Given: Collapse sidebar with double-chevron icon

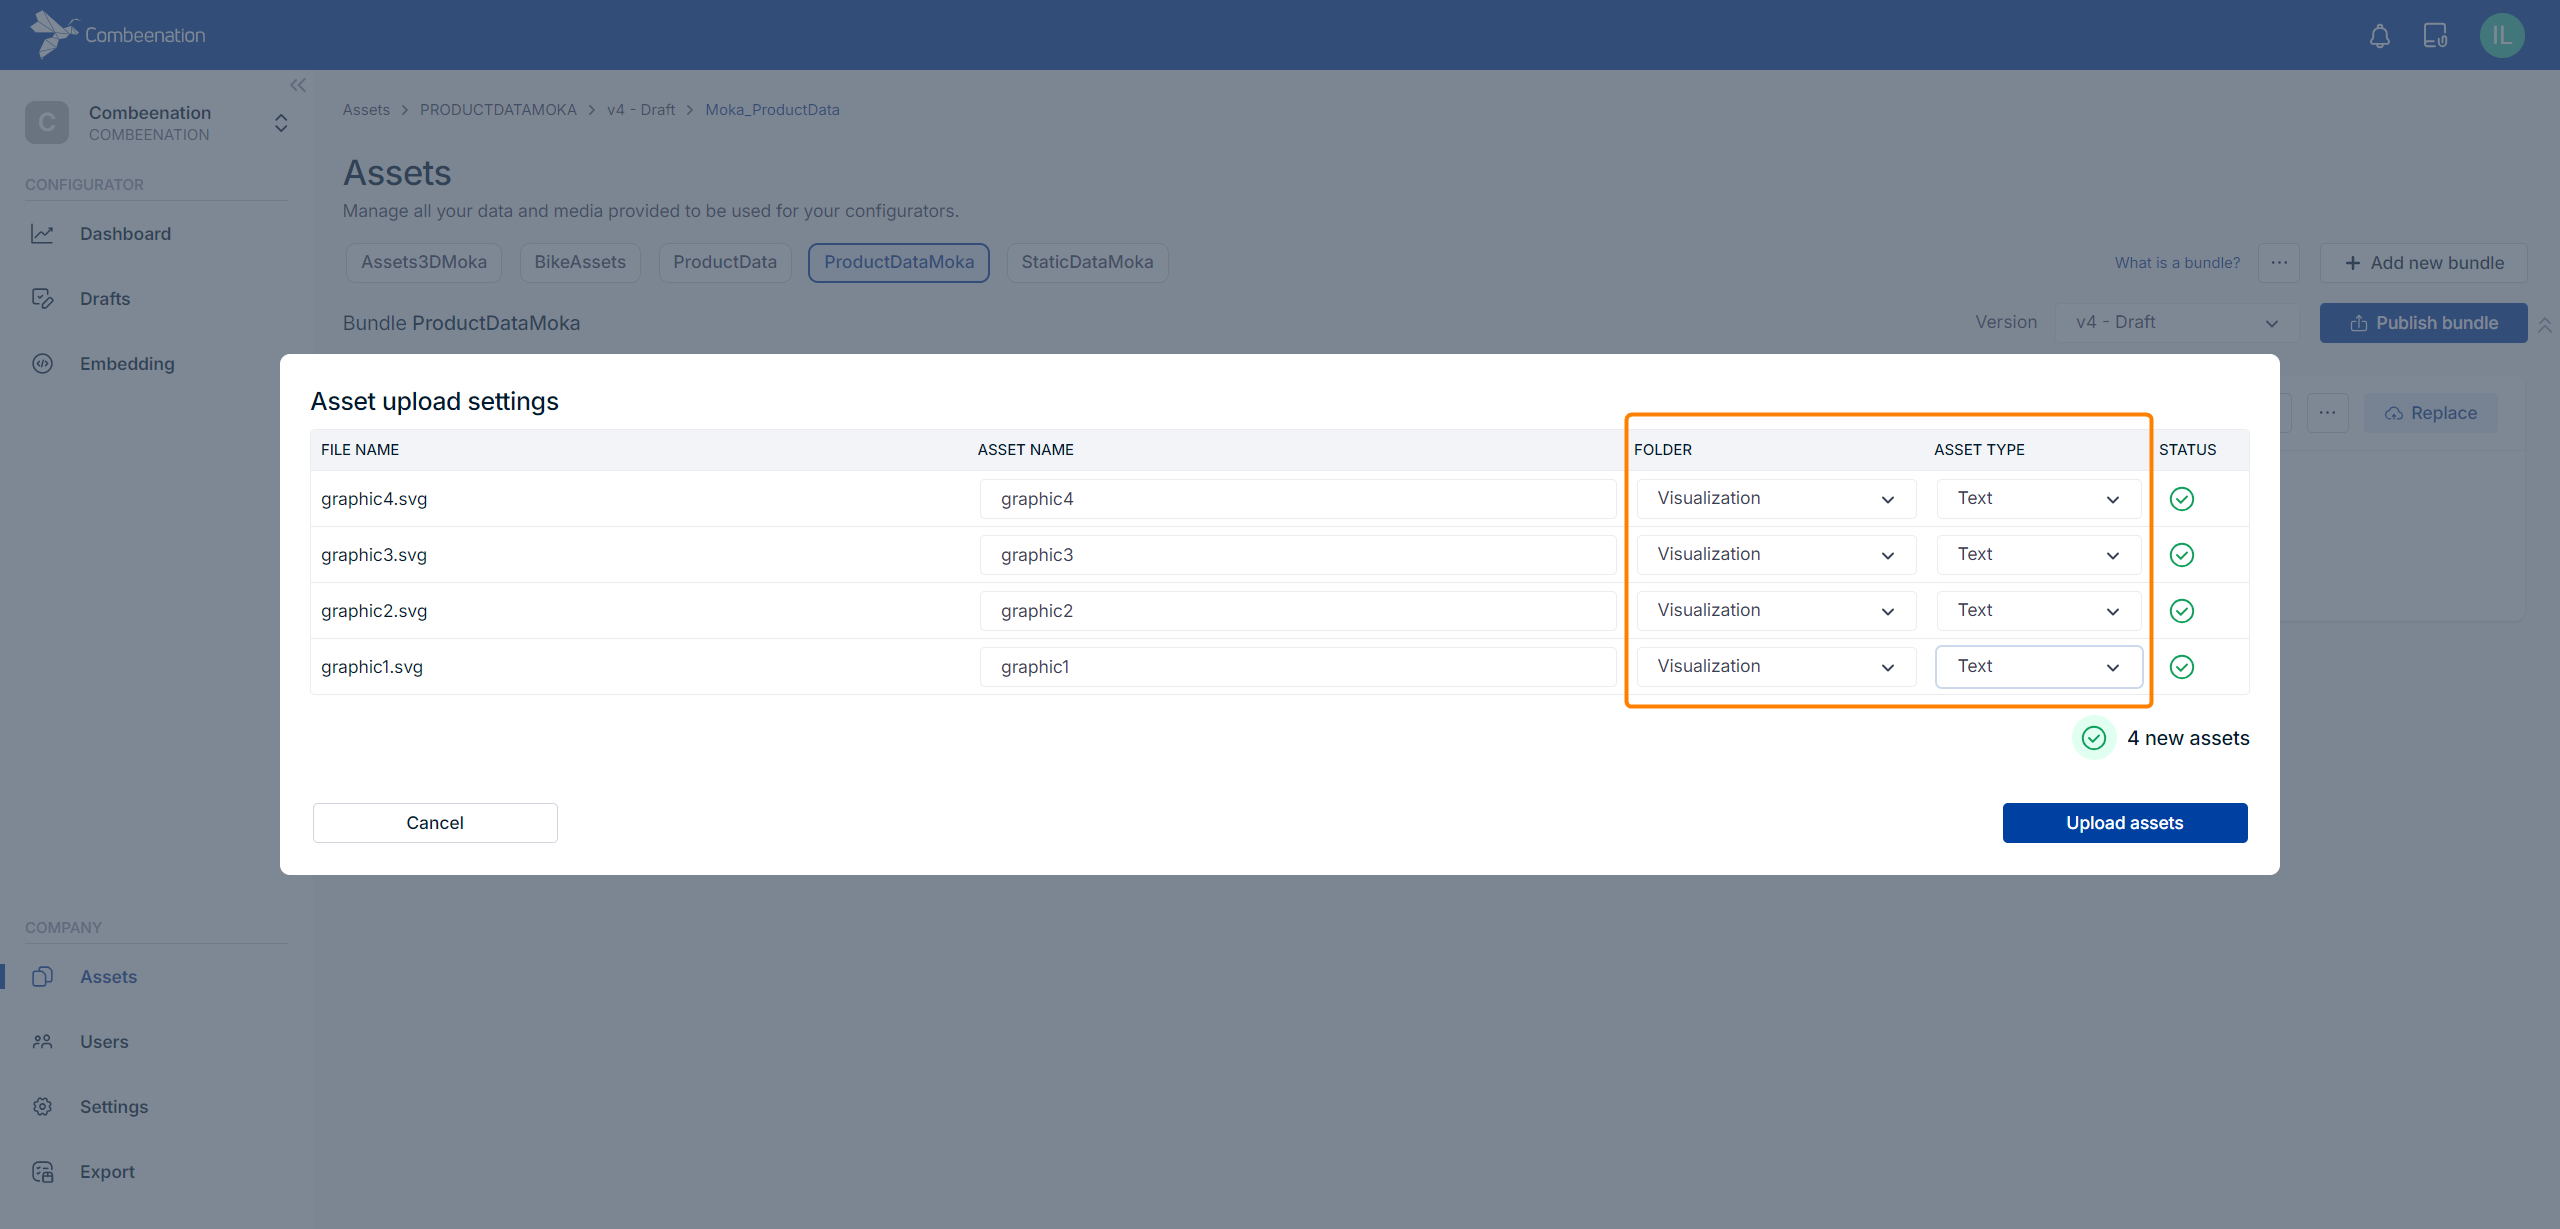Looking at the screenshot, I should [298, 85].
